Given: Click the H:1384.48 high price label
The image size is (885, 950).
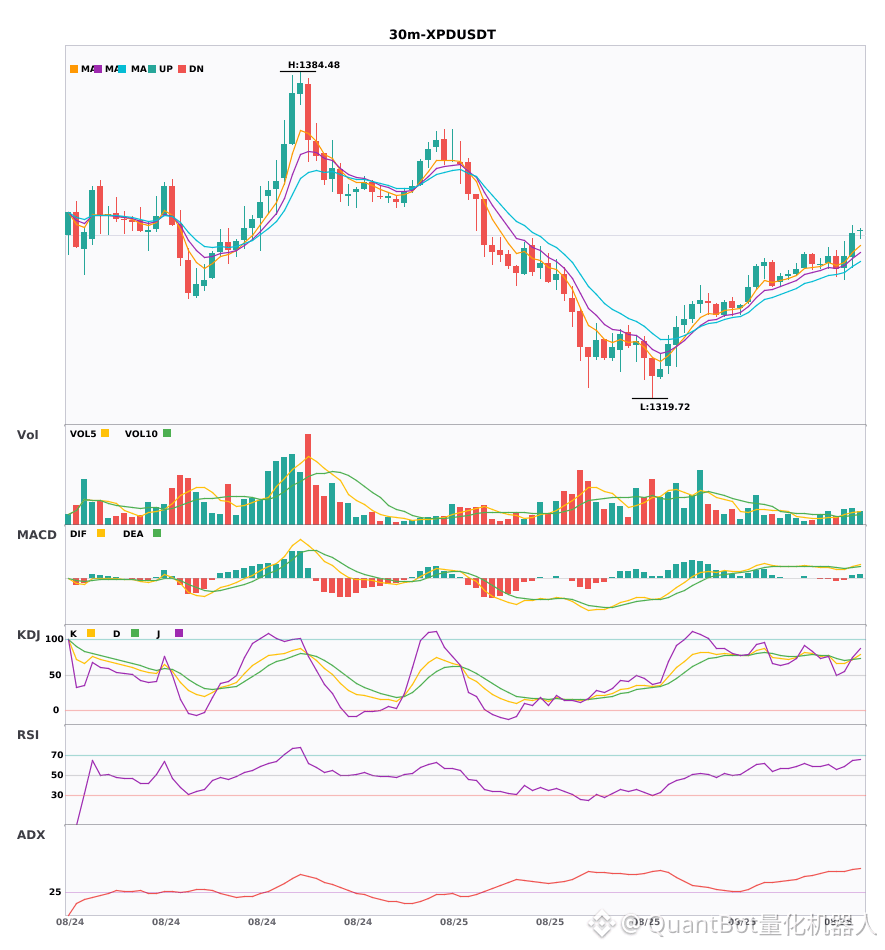Looking at the screenshot, I should coord(314,65).
